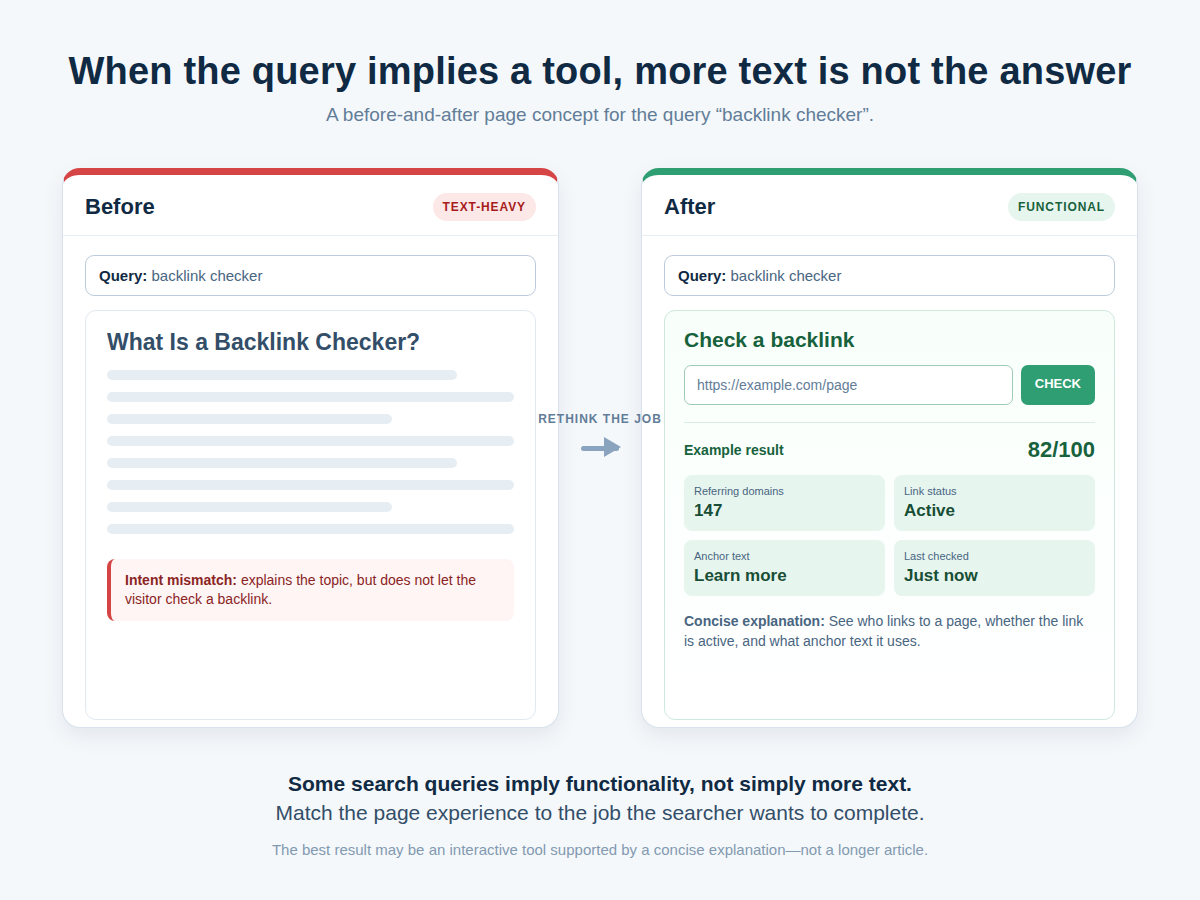The height and width of the screenshot is (900, 1200).
Task: Click the Link status Active tile
Action: pyautogui.click(x=994, y=503)
